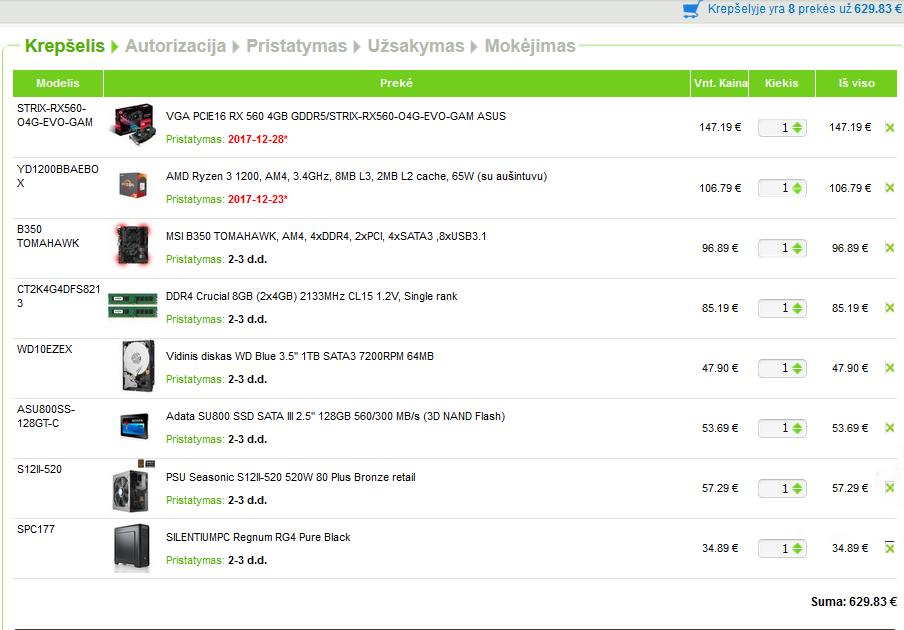Remove the ASUS RX 560 graphics card

click(x=890, y=127)
